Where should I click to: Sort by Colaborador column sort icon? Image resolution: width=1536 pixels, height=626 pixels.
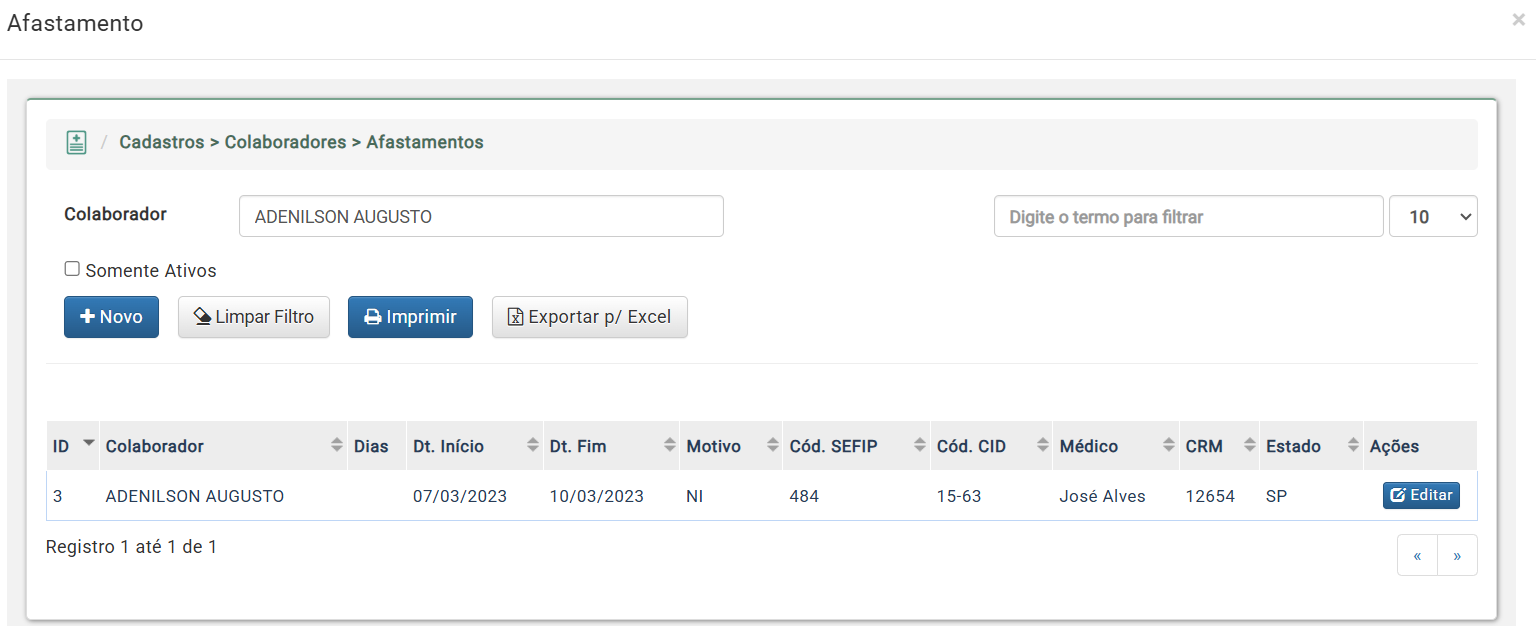337,446
